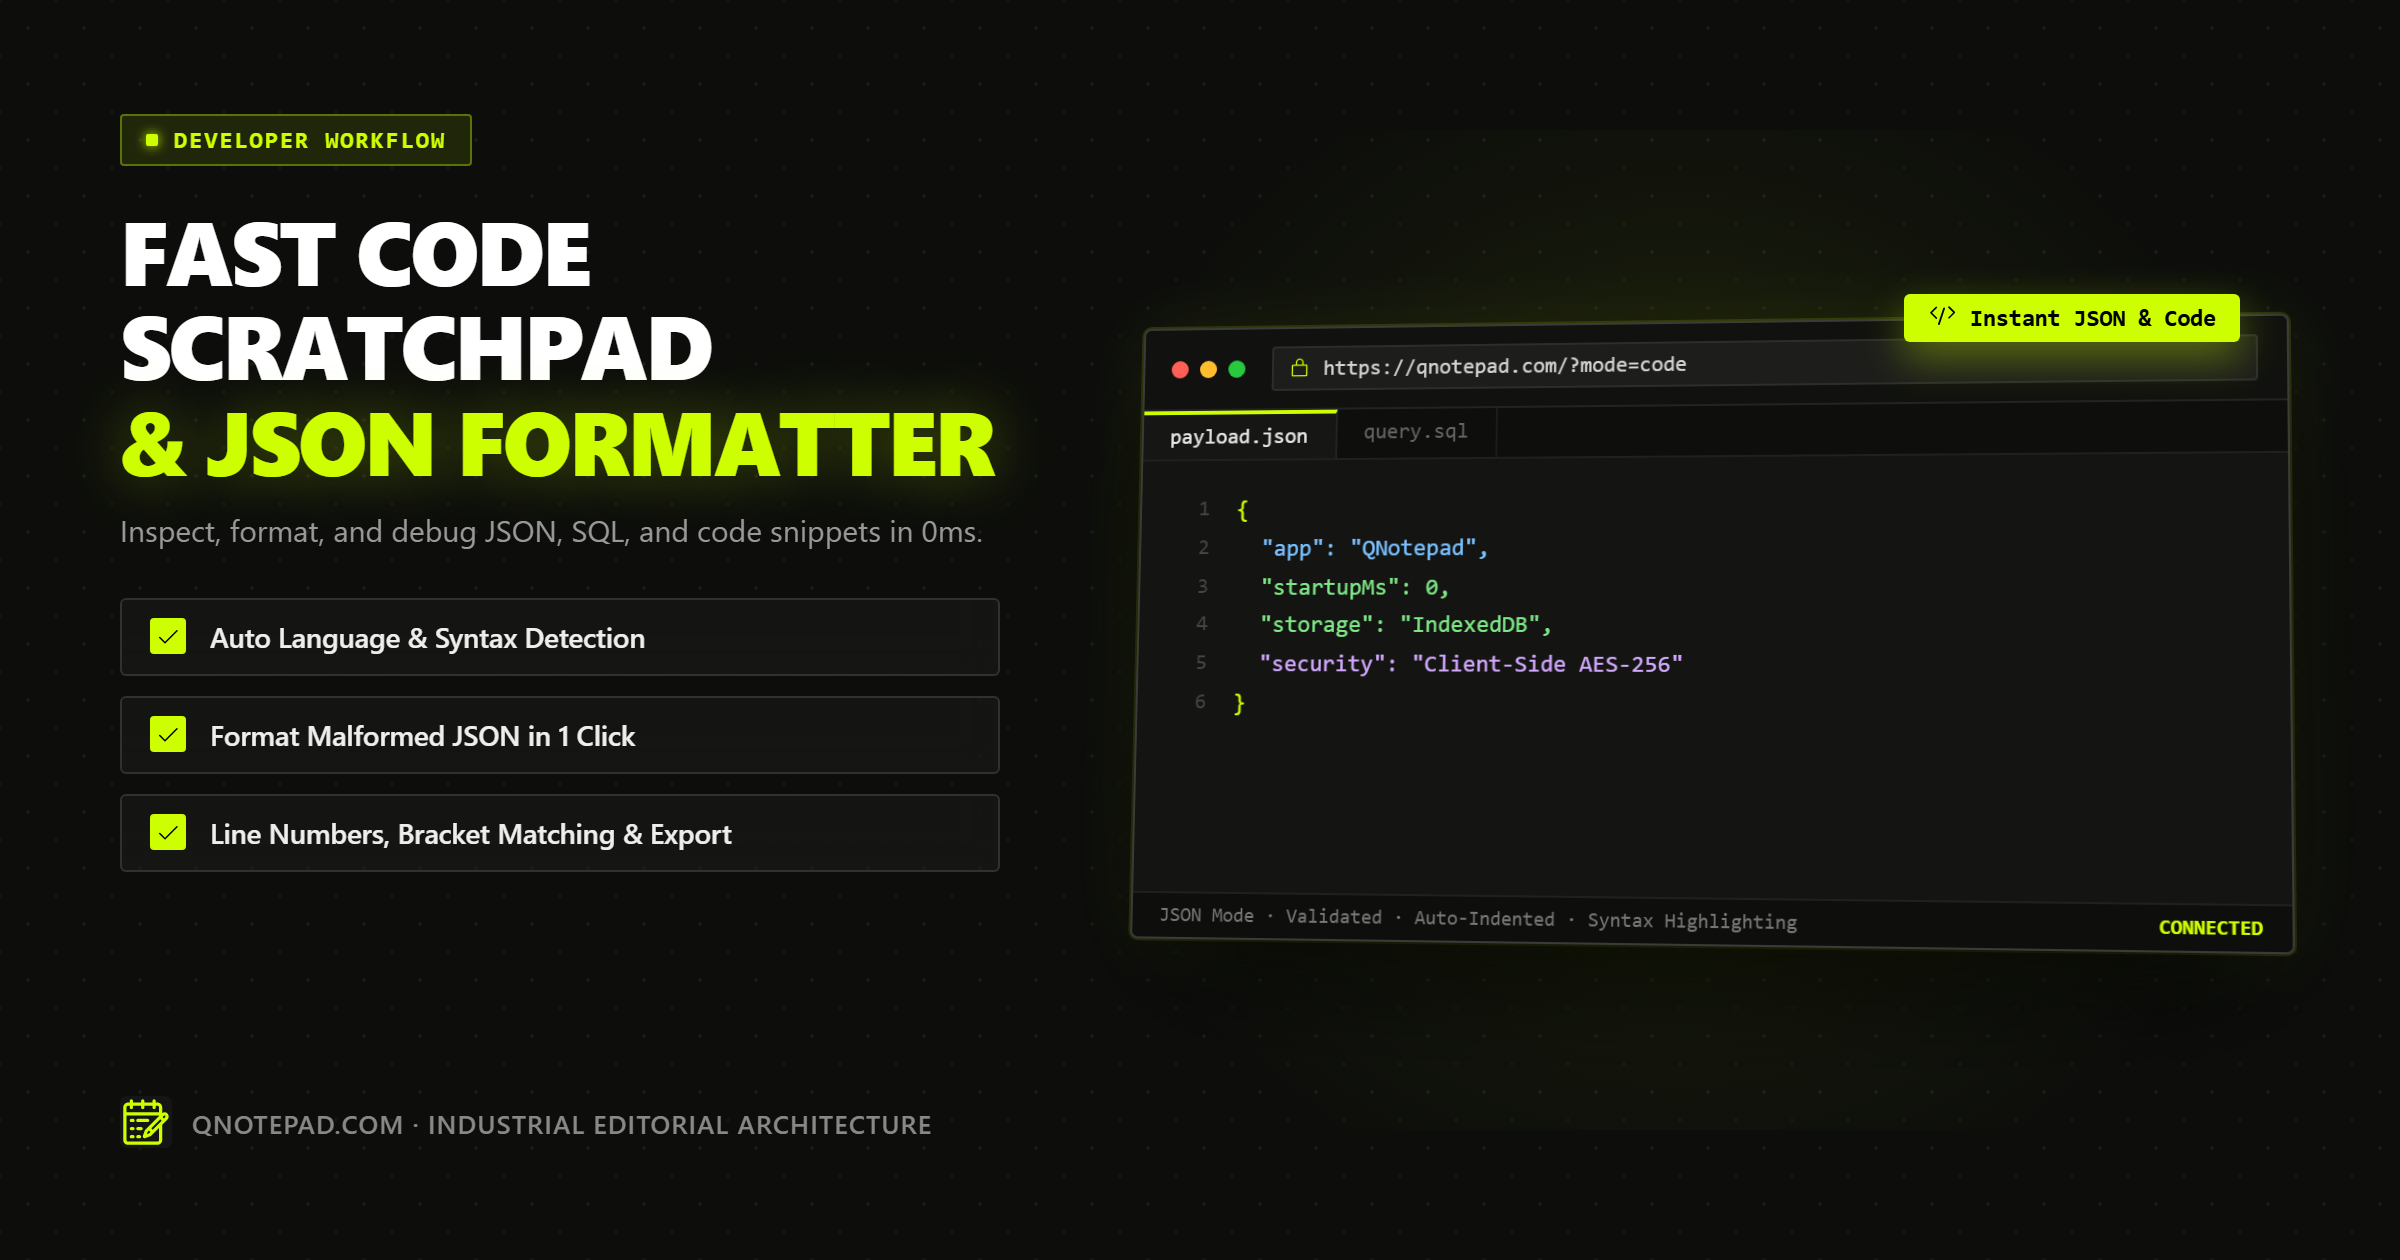Click the opening curly brace on line 1
Image resolution: width=2400 pixels, height=1260 pixels.
1243,510
